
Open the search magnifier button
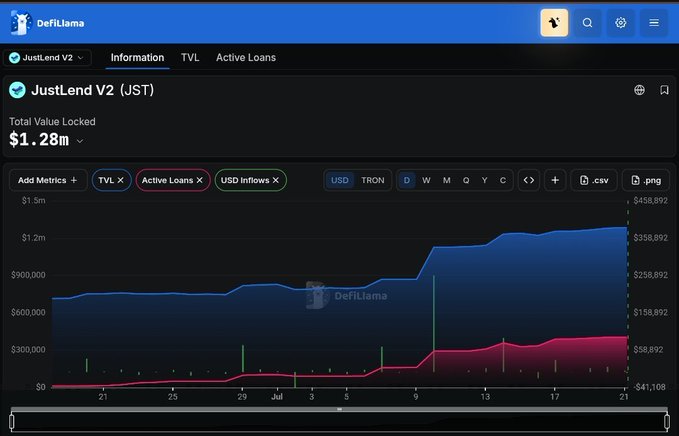pyautogui.click(x=587, y=23)
